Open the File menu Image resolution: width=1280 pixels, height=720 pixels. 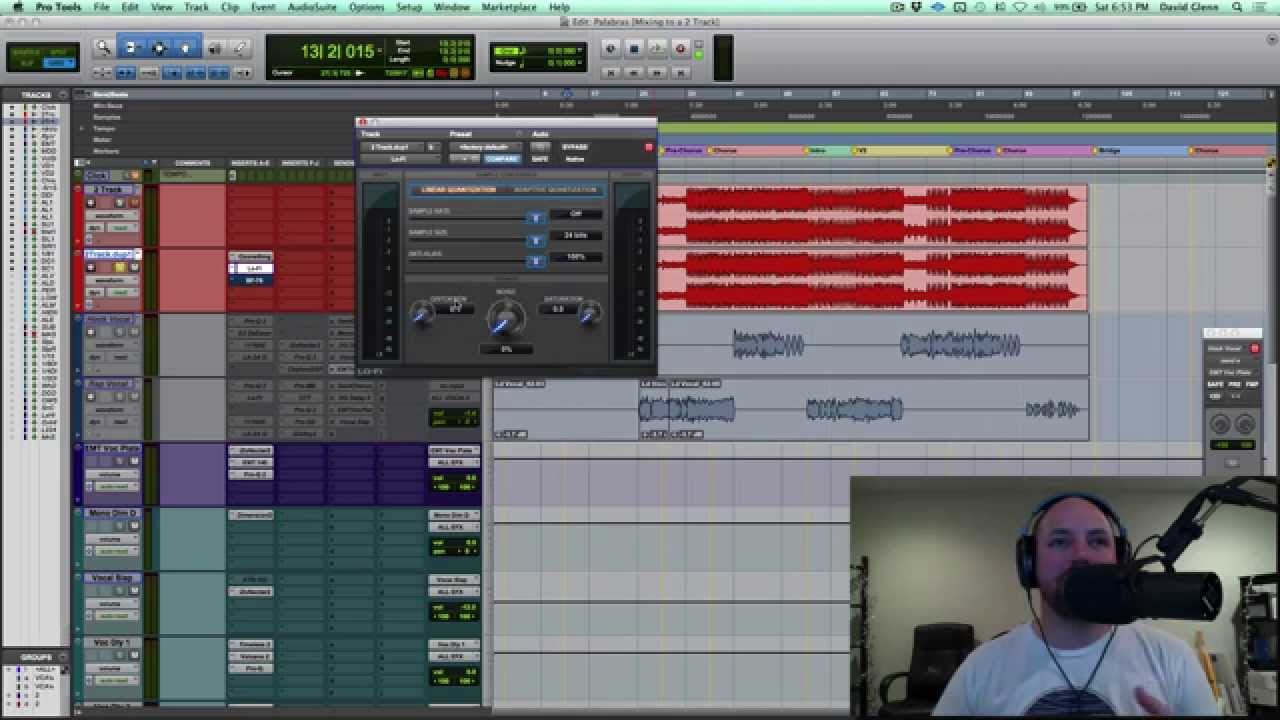pos(101,7)
